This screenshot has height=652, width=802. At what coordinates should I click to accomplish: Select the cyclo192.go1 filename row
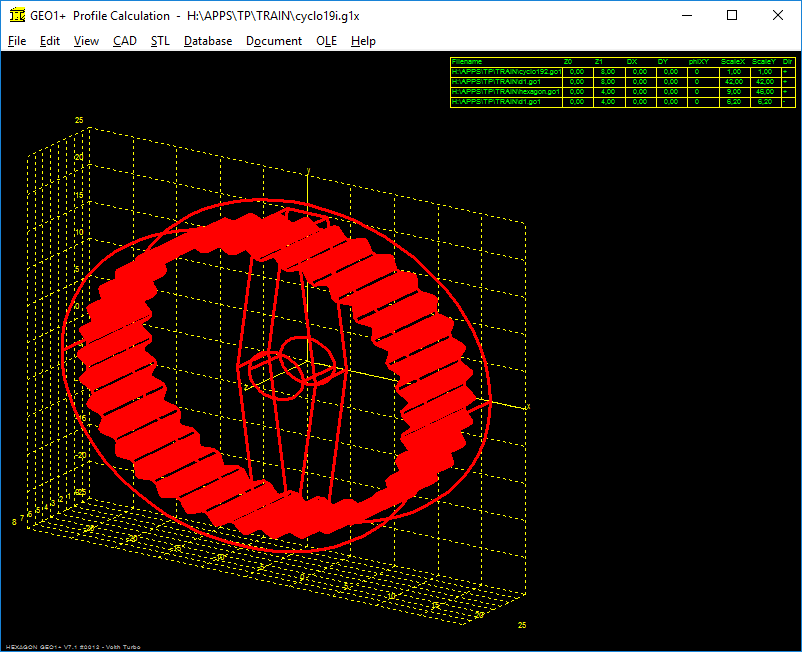coord(506,72)
